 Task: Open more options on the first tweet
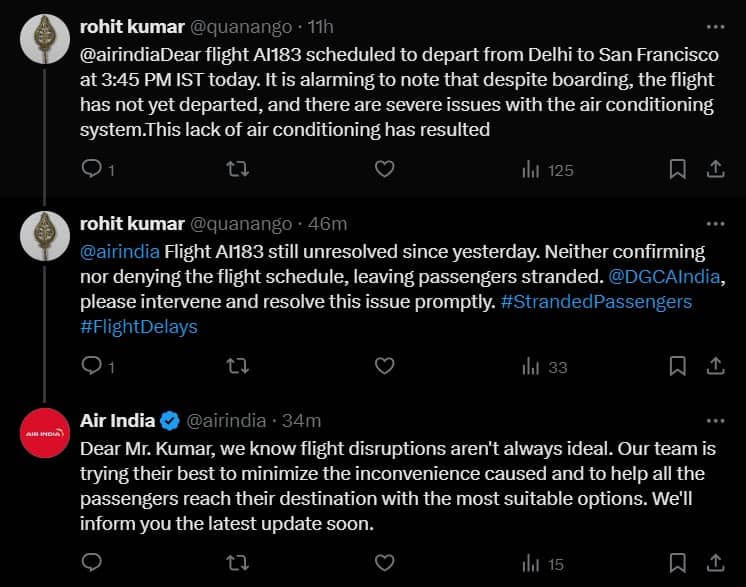click(x=715, y=26)
